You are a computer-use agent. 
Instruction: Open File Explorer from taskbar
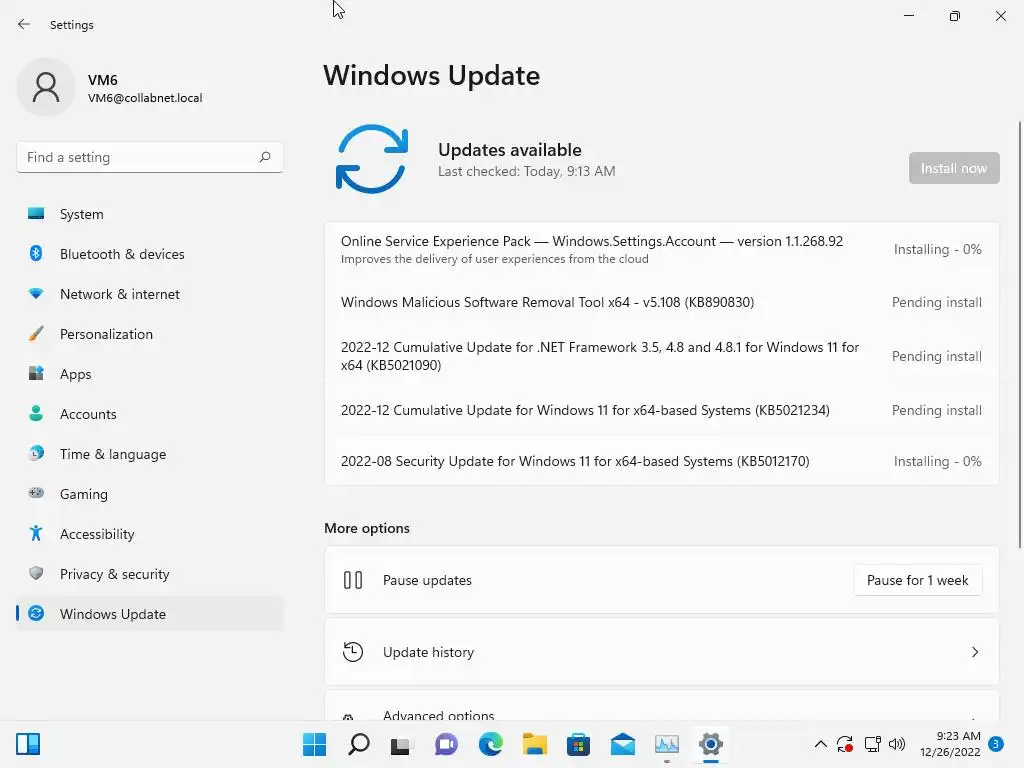[534, 744]
